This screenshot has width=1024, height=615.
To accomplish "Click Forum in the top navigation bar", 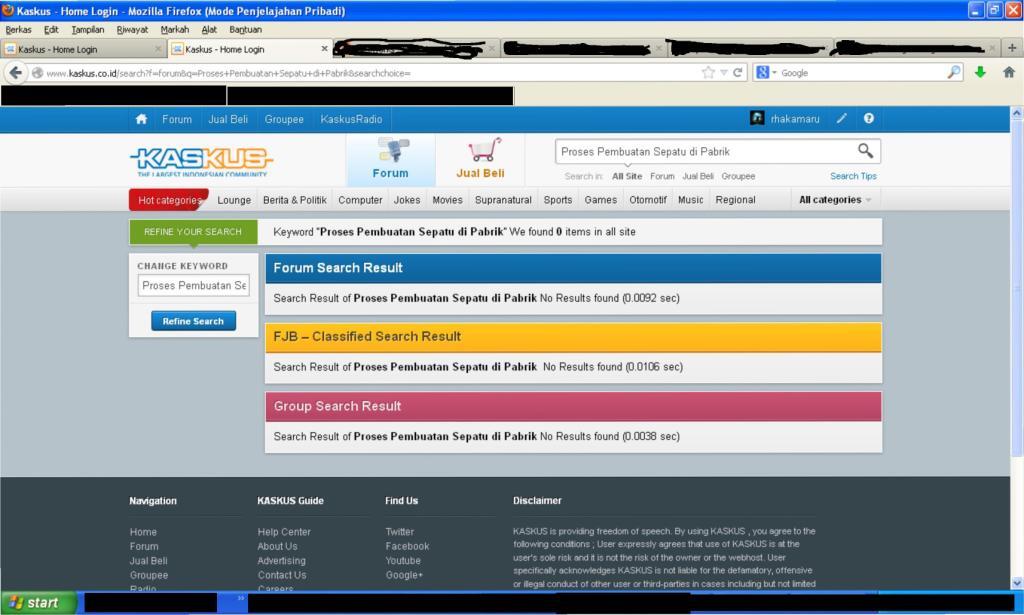I will click(x=177, y=119).
